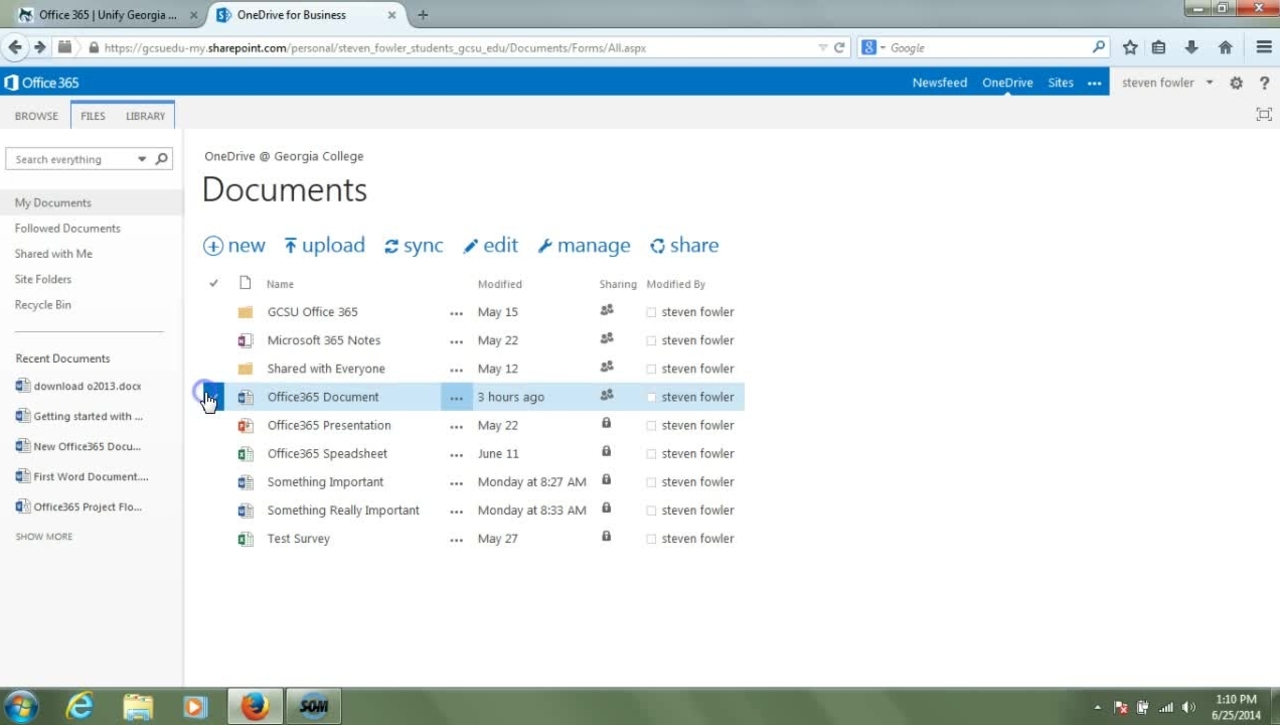Click sharing people icon for GCSU Office 365

pos(606,310)
